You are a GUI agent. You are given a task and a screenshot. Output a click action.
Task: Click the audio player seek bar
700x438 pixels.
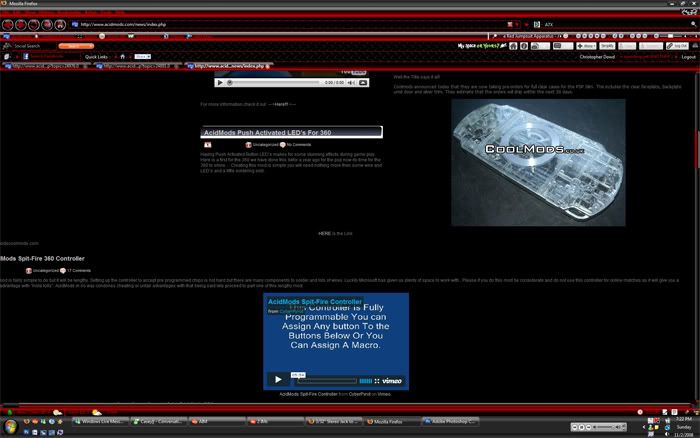(x=274, y=83)
